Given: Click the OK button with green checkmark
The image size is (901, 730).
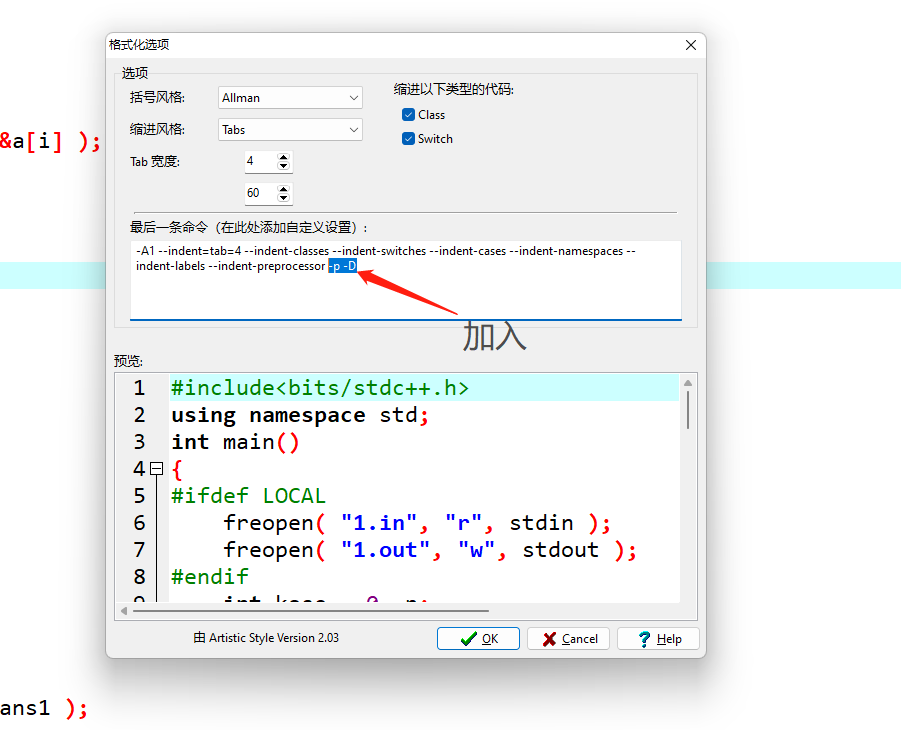Looking at the screenshot, I should 478,639.
